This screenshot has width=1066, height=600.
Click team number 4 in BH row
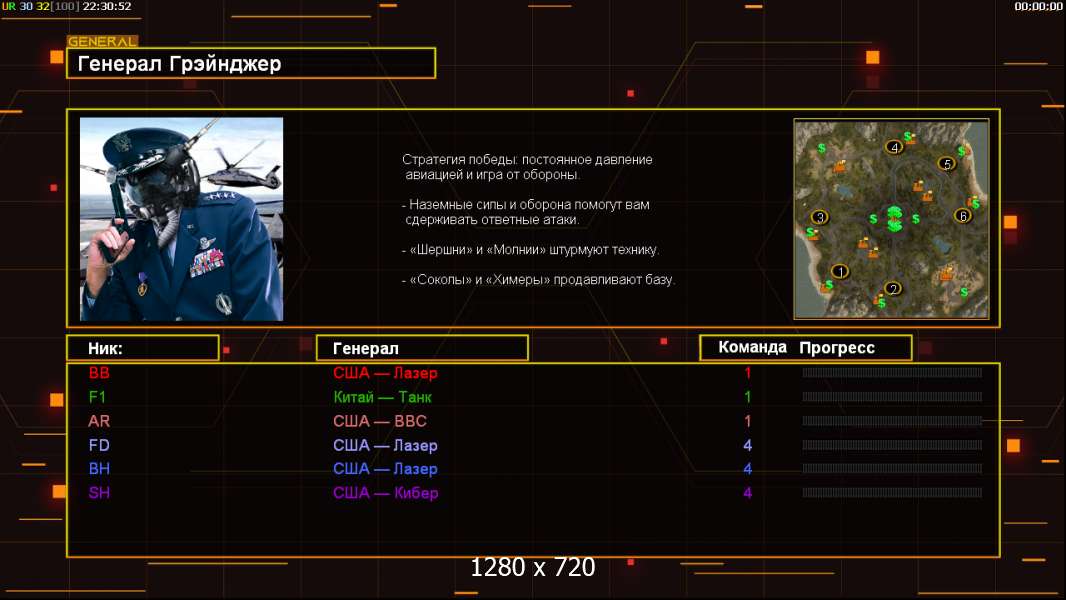(x=748, y=469)
